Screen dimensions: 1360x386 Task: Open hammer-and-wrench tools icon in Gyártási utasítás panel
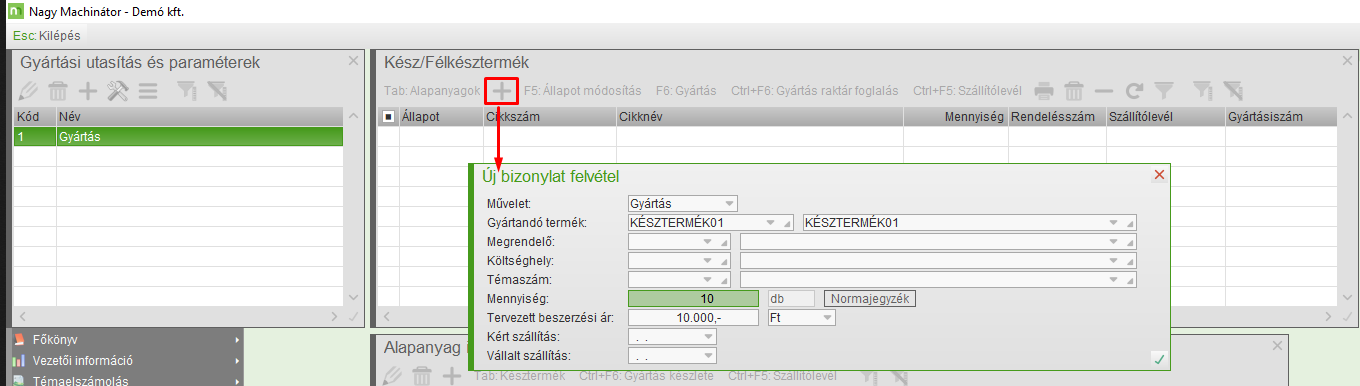pyautogui.click(x=118, y=91)
